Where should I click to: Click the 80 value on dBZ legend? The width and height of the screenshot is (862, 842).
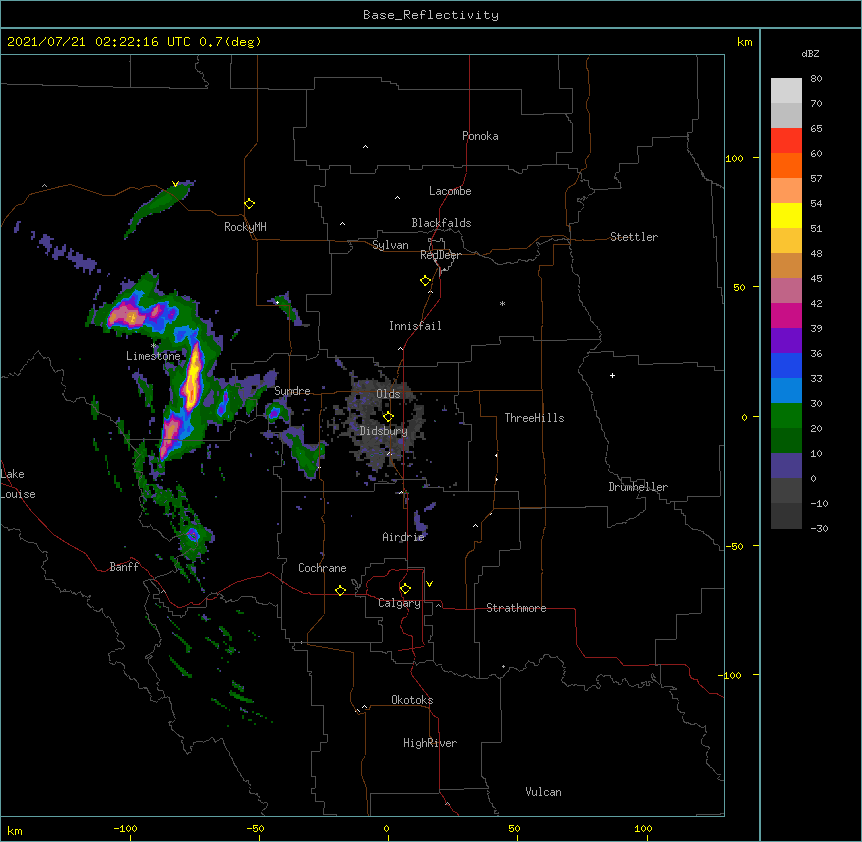[816, 79]
